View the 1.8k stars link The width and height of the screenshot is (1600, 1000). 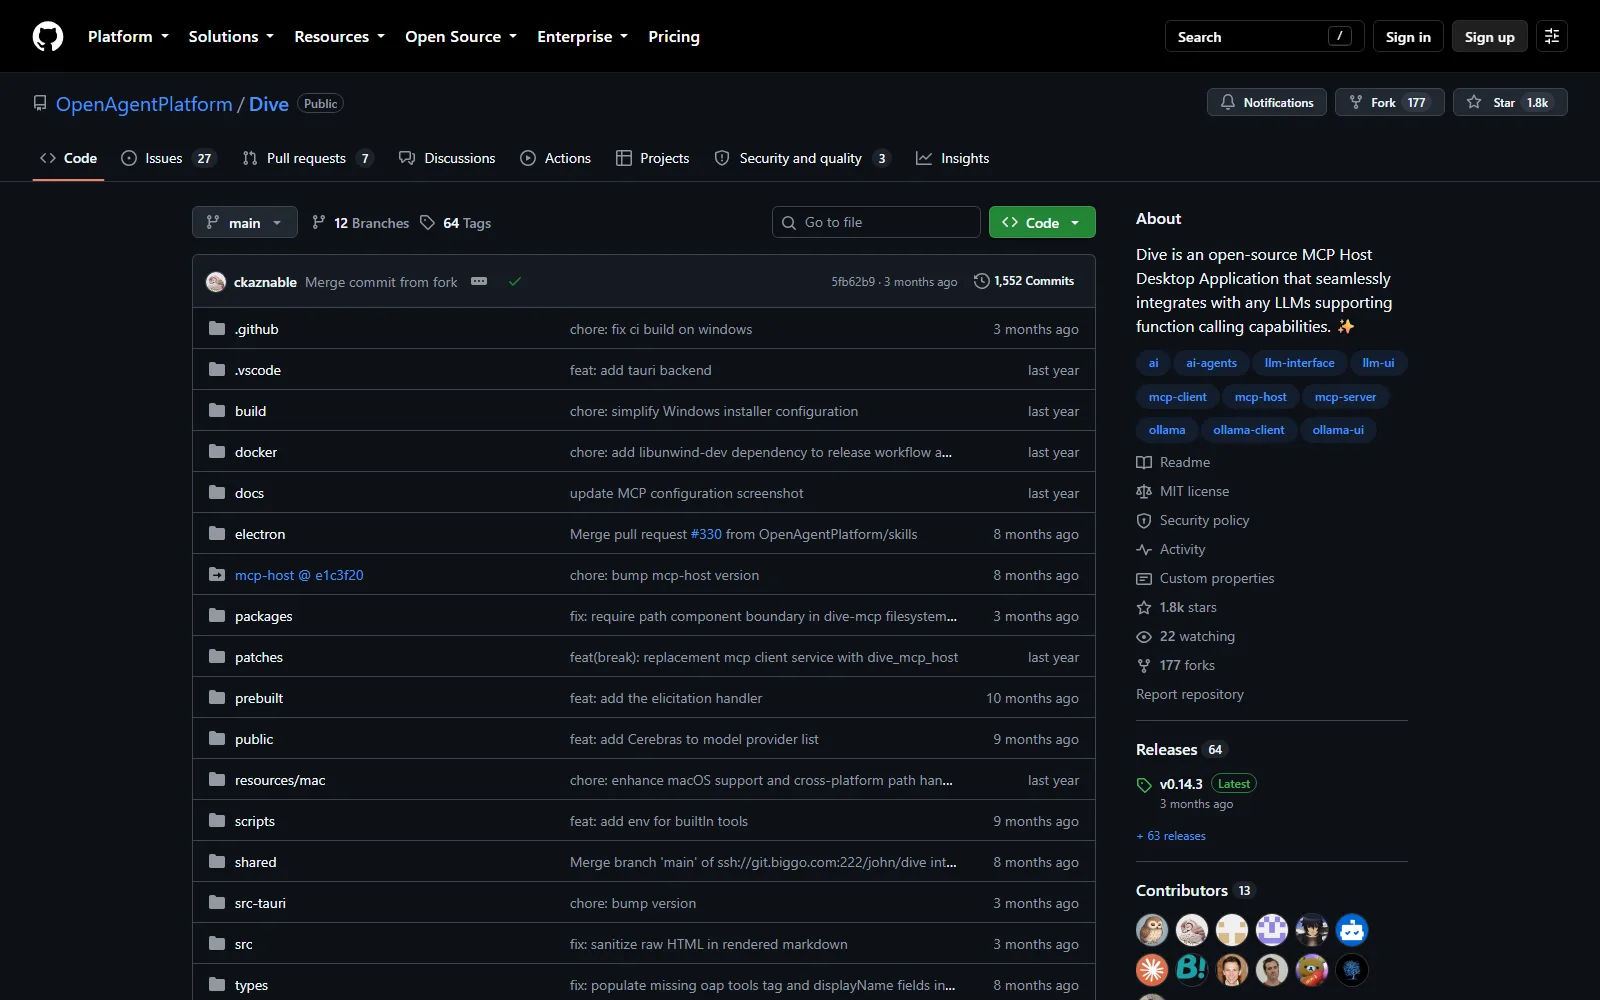(1177, 607)
